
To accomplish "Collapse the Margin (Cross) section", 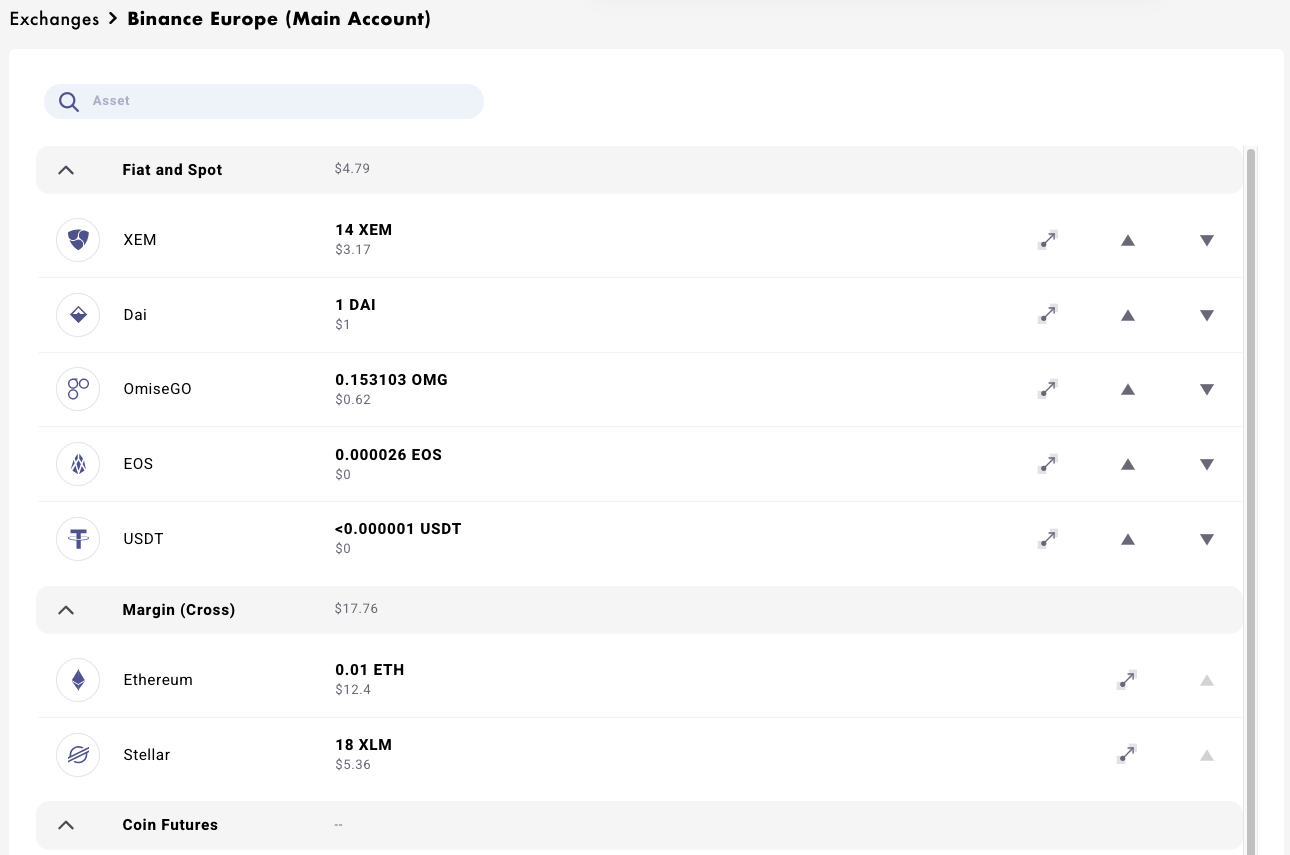I will click(x=66, y=610).
